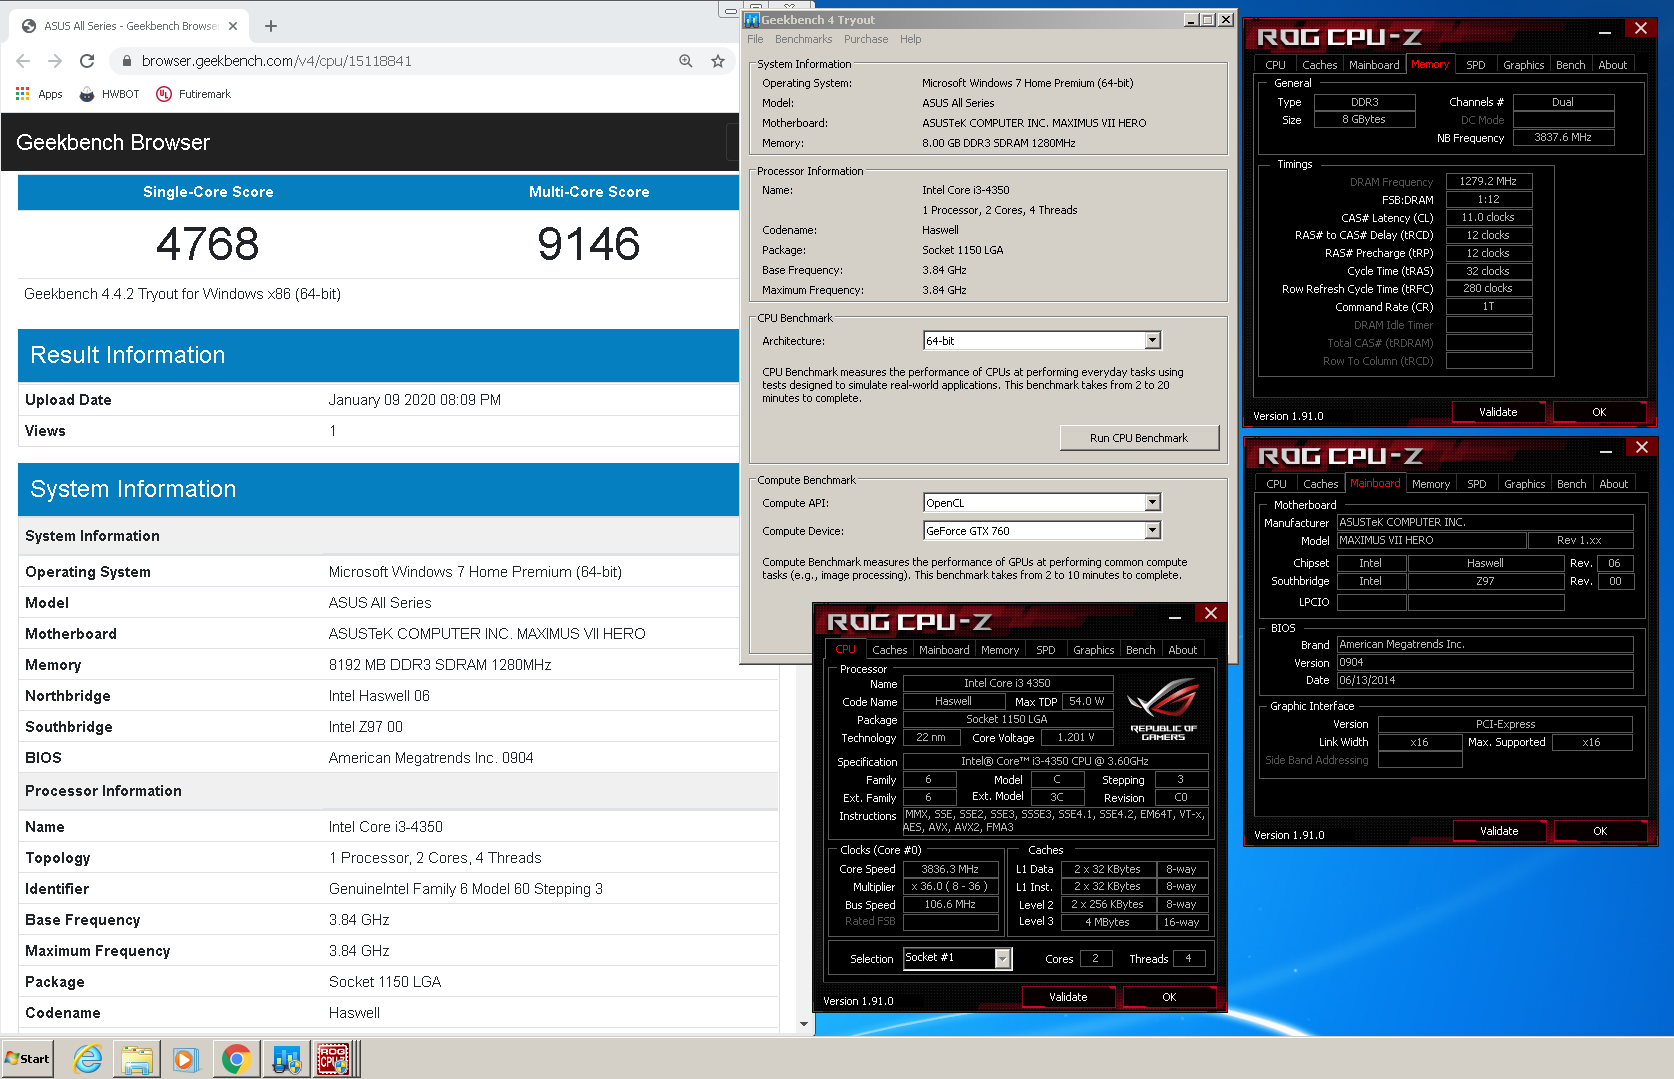Open the Futuremark bookmark

coord(194,94)
